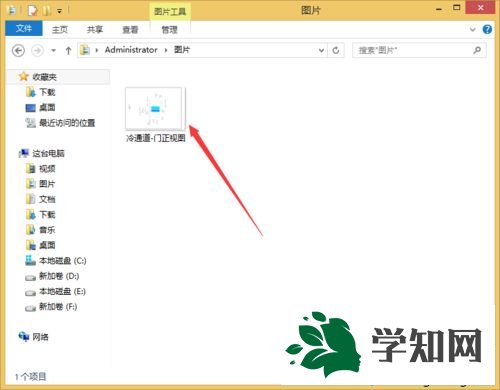Select 这台电脑 in the navigation pane
500x390 pixels.
48,153
